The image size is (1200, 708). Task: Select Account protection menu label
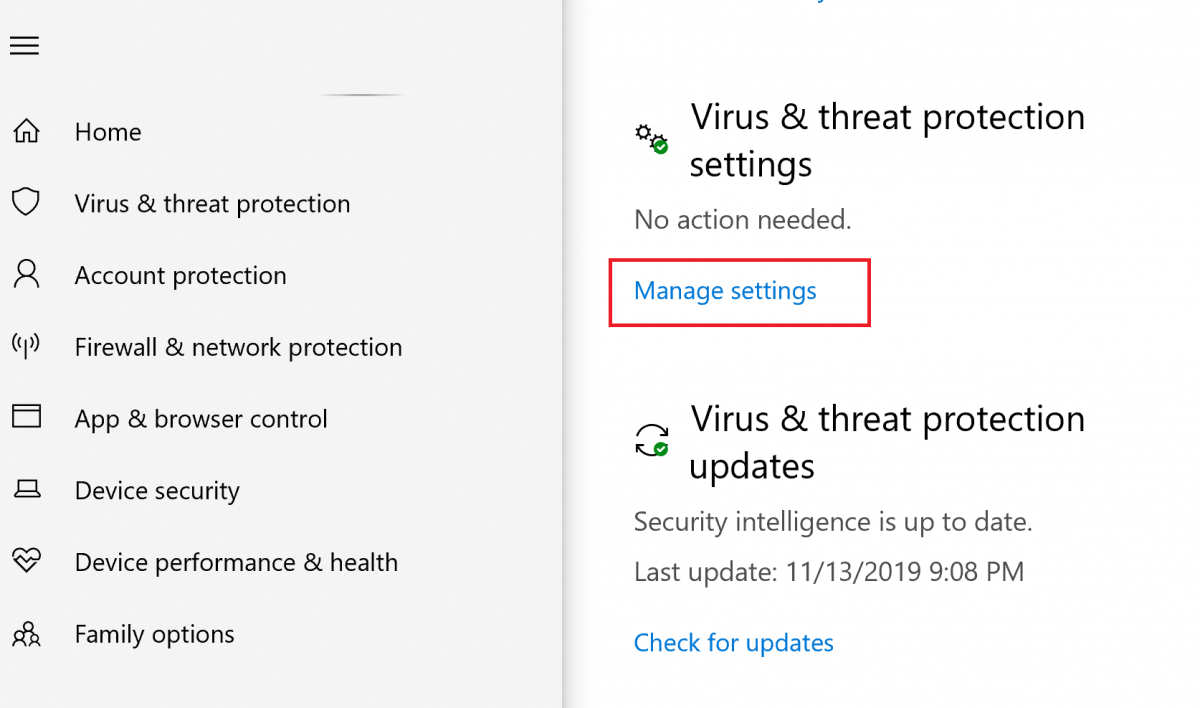[181, 276]
